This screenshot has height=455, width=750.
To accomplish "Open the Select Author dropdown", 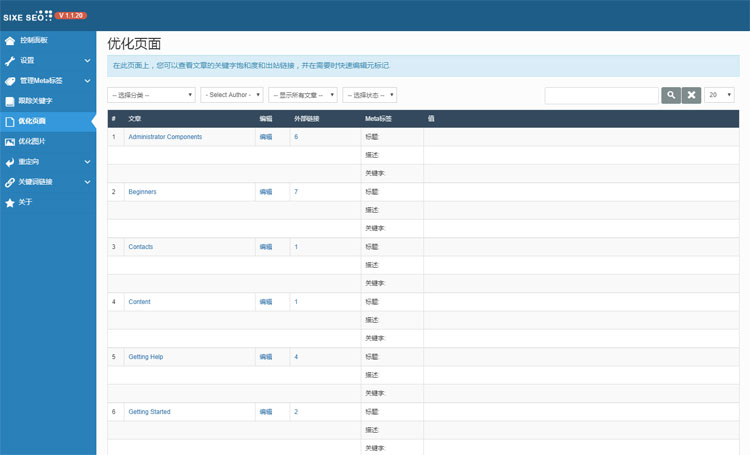I will pos(232,95).
